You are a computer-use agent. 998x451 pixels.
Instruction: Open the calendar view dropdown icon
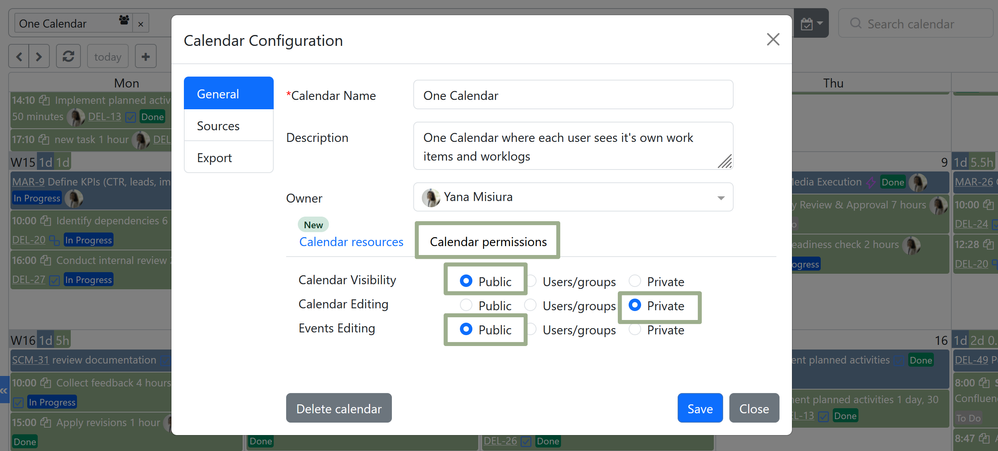(811, 24)
